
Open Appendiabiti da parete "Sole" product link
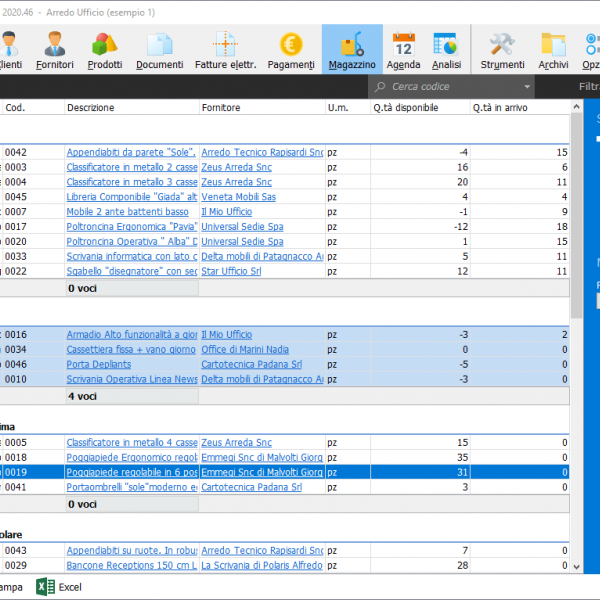coord(131,152)
